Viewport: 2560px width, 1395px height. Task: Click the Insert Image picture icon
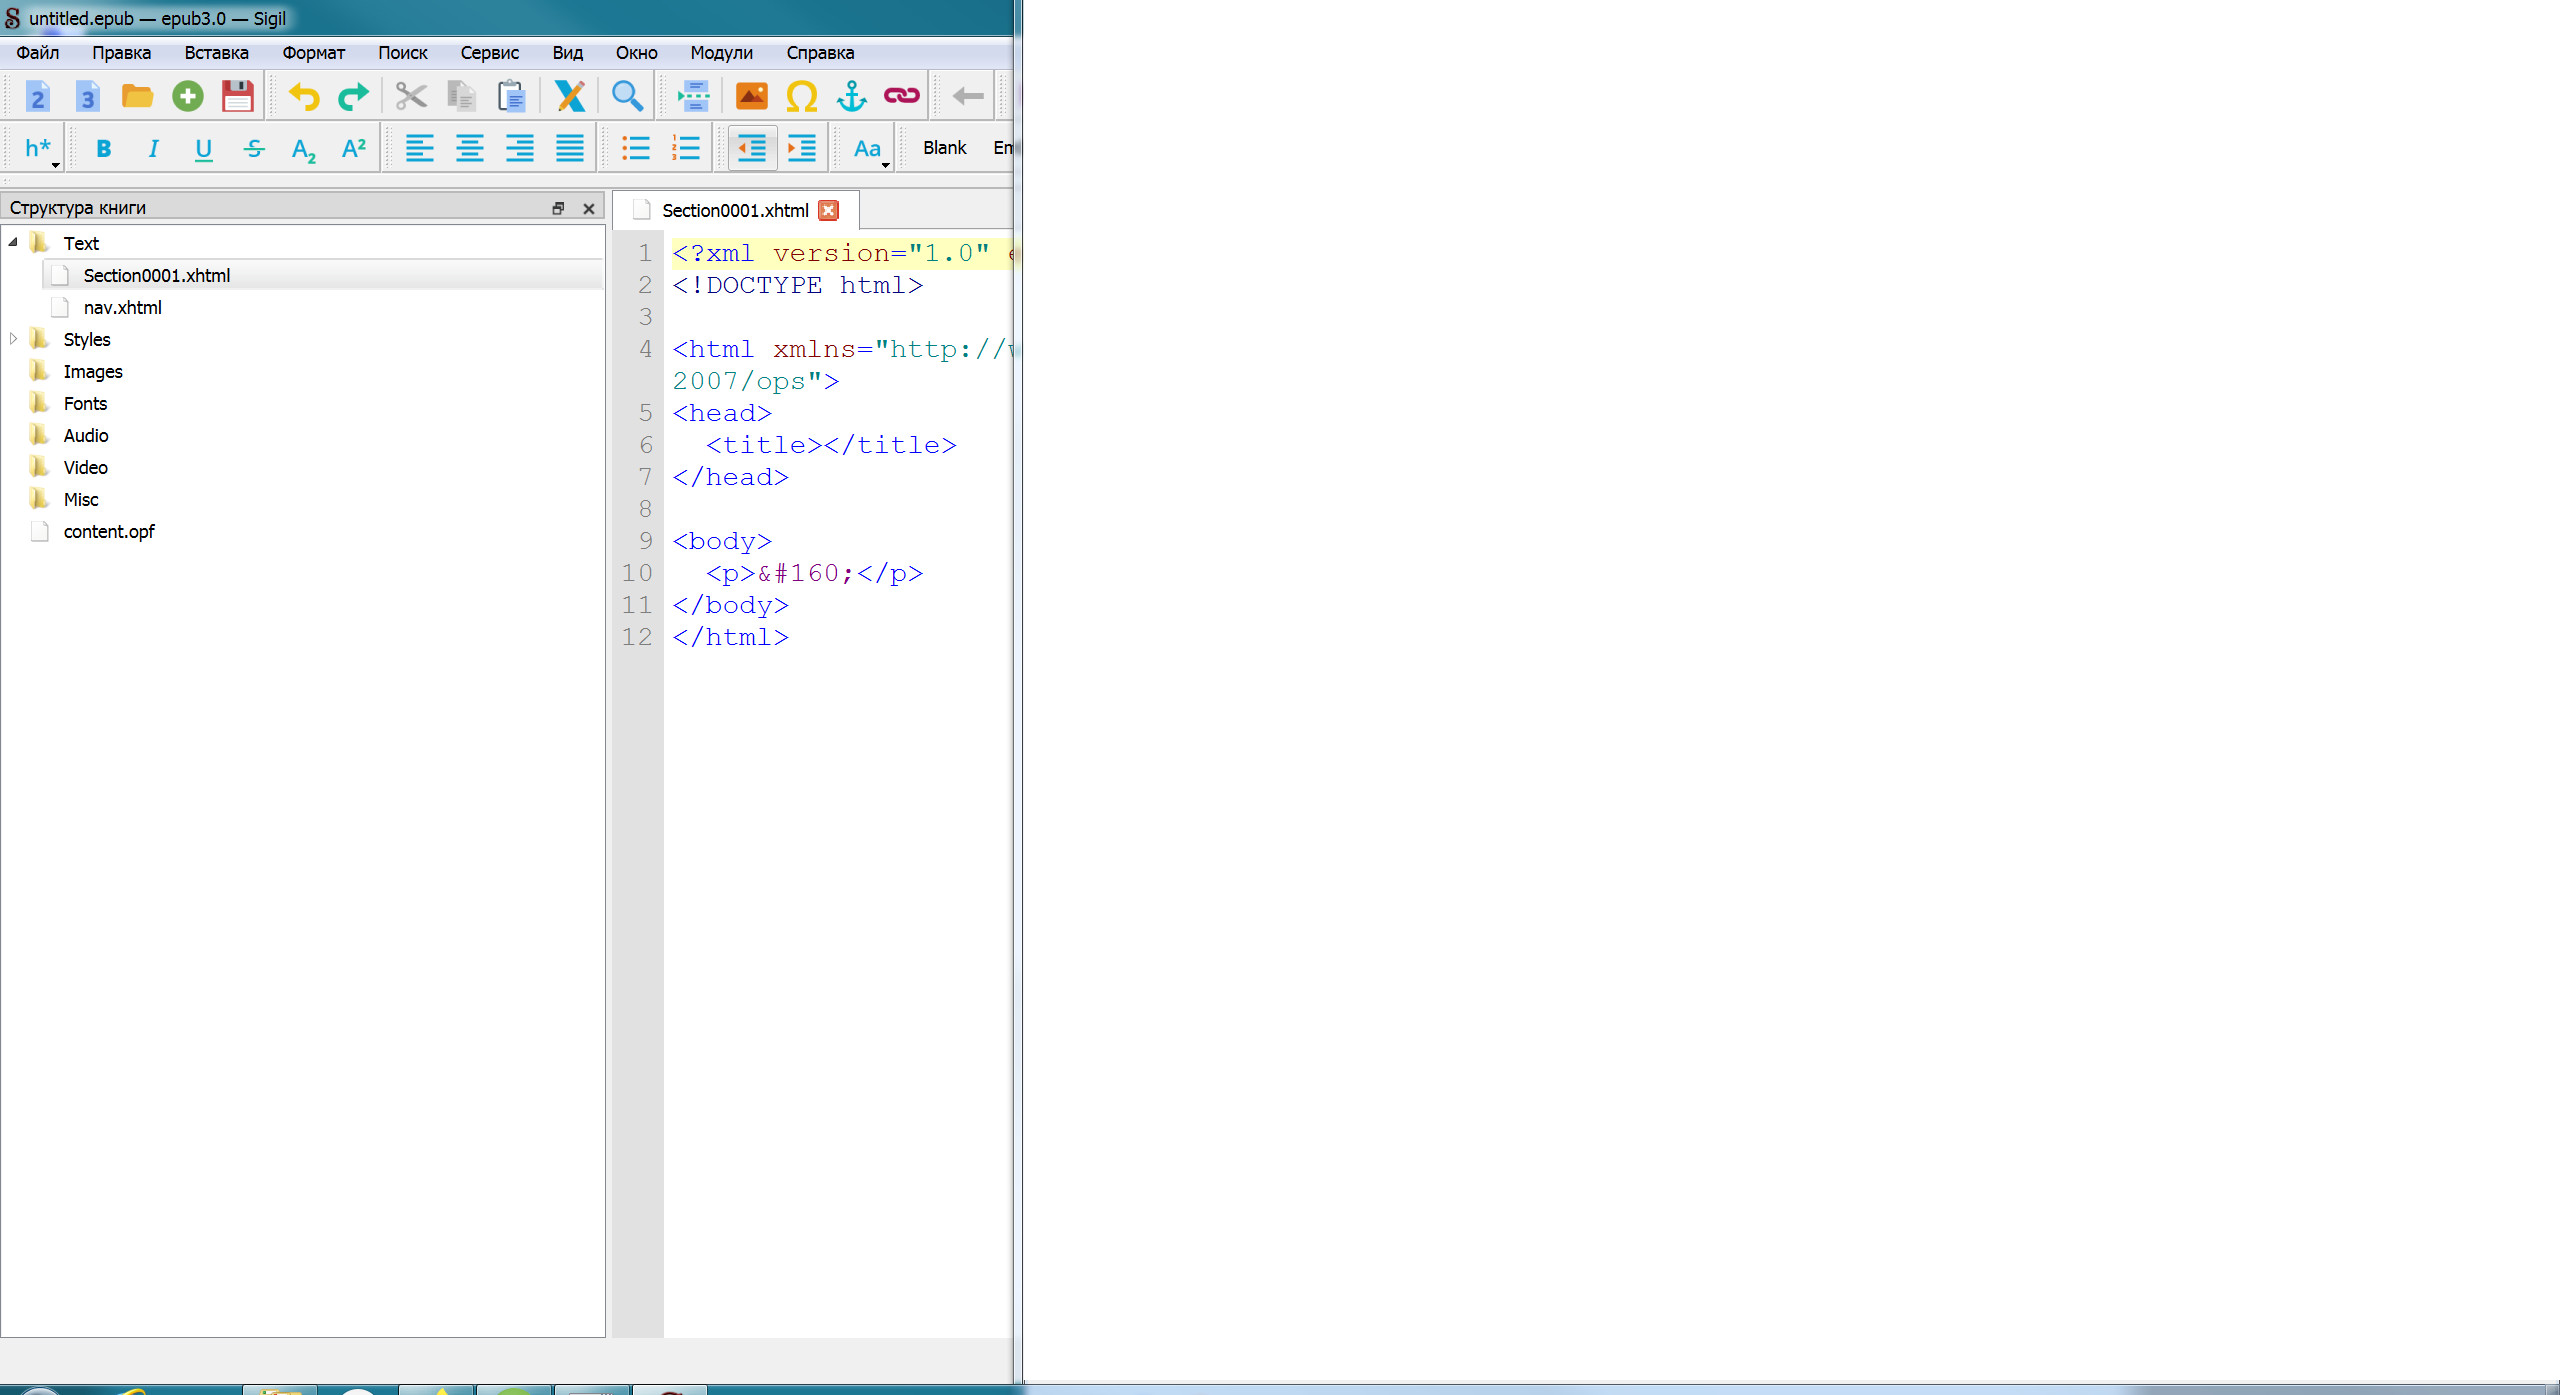[751, 96]
